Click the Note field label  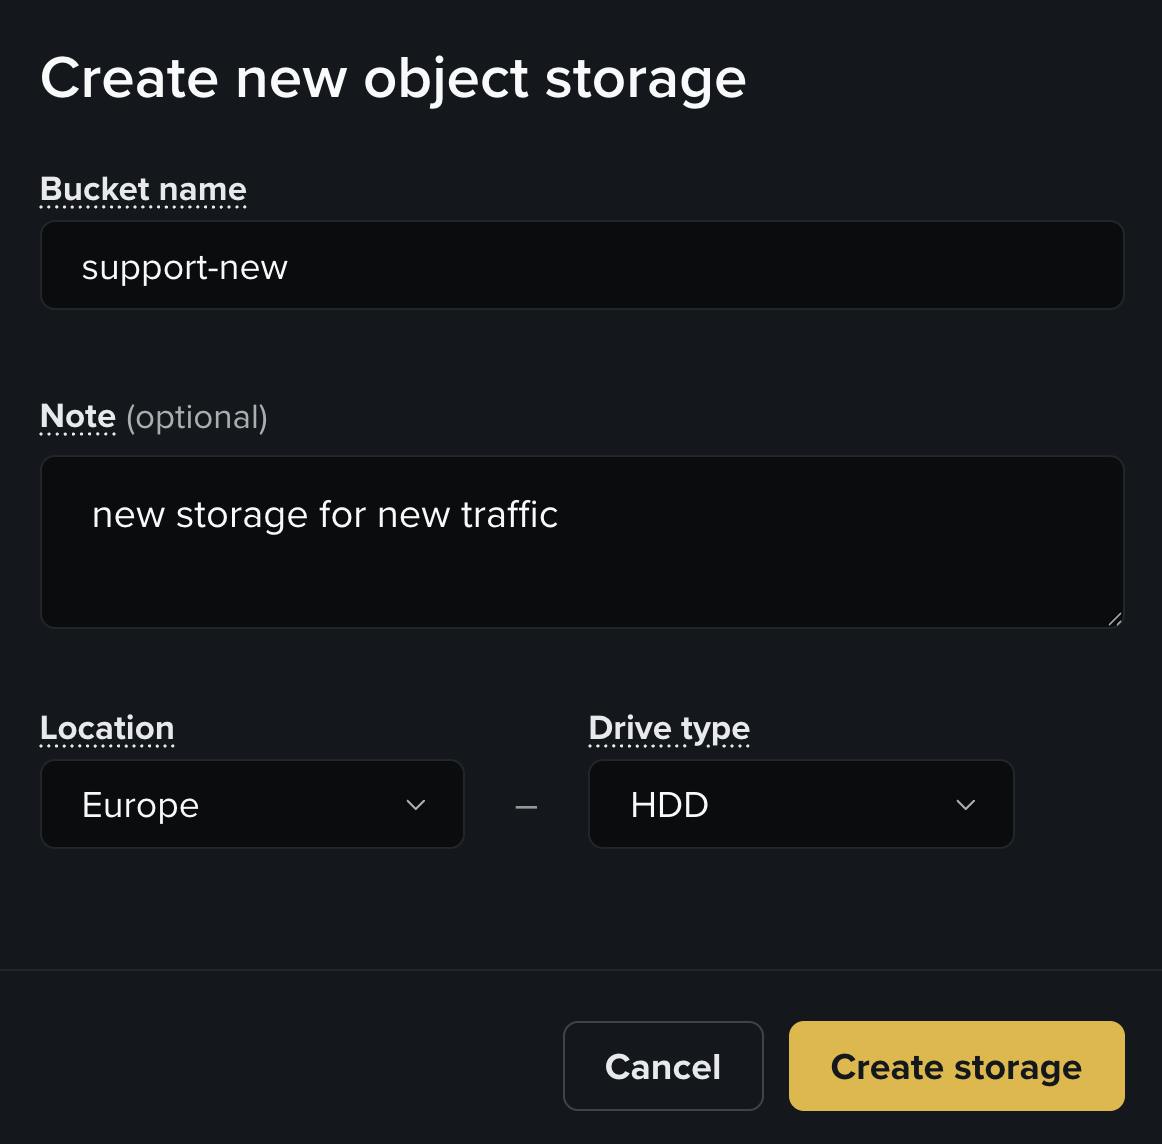click(78, 416)
